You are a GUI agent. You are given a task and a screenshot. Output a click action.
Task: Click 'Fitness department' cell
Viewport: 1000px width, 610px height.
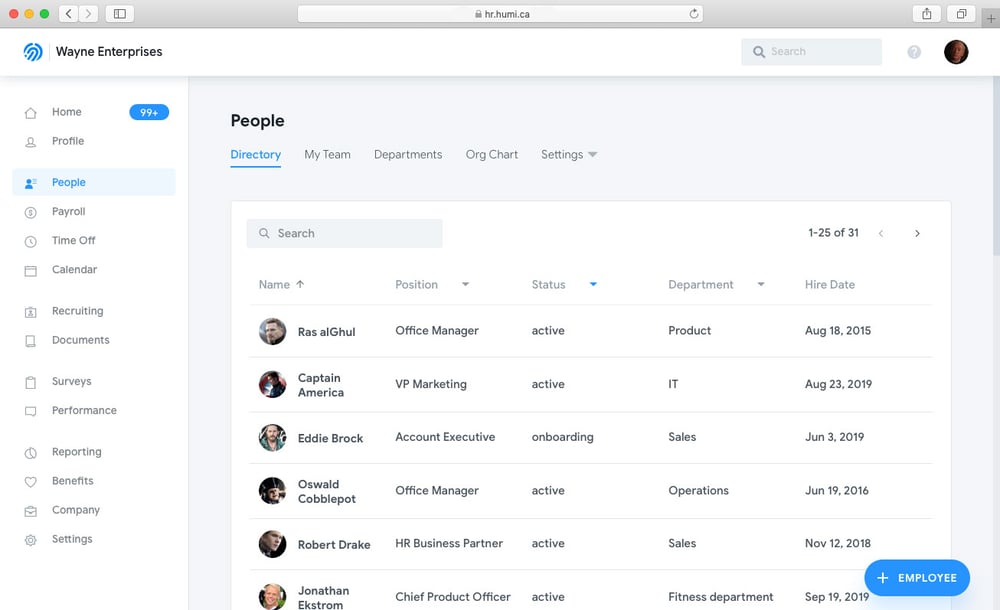(720, 597)
